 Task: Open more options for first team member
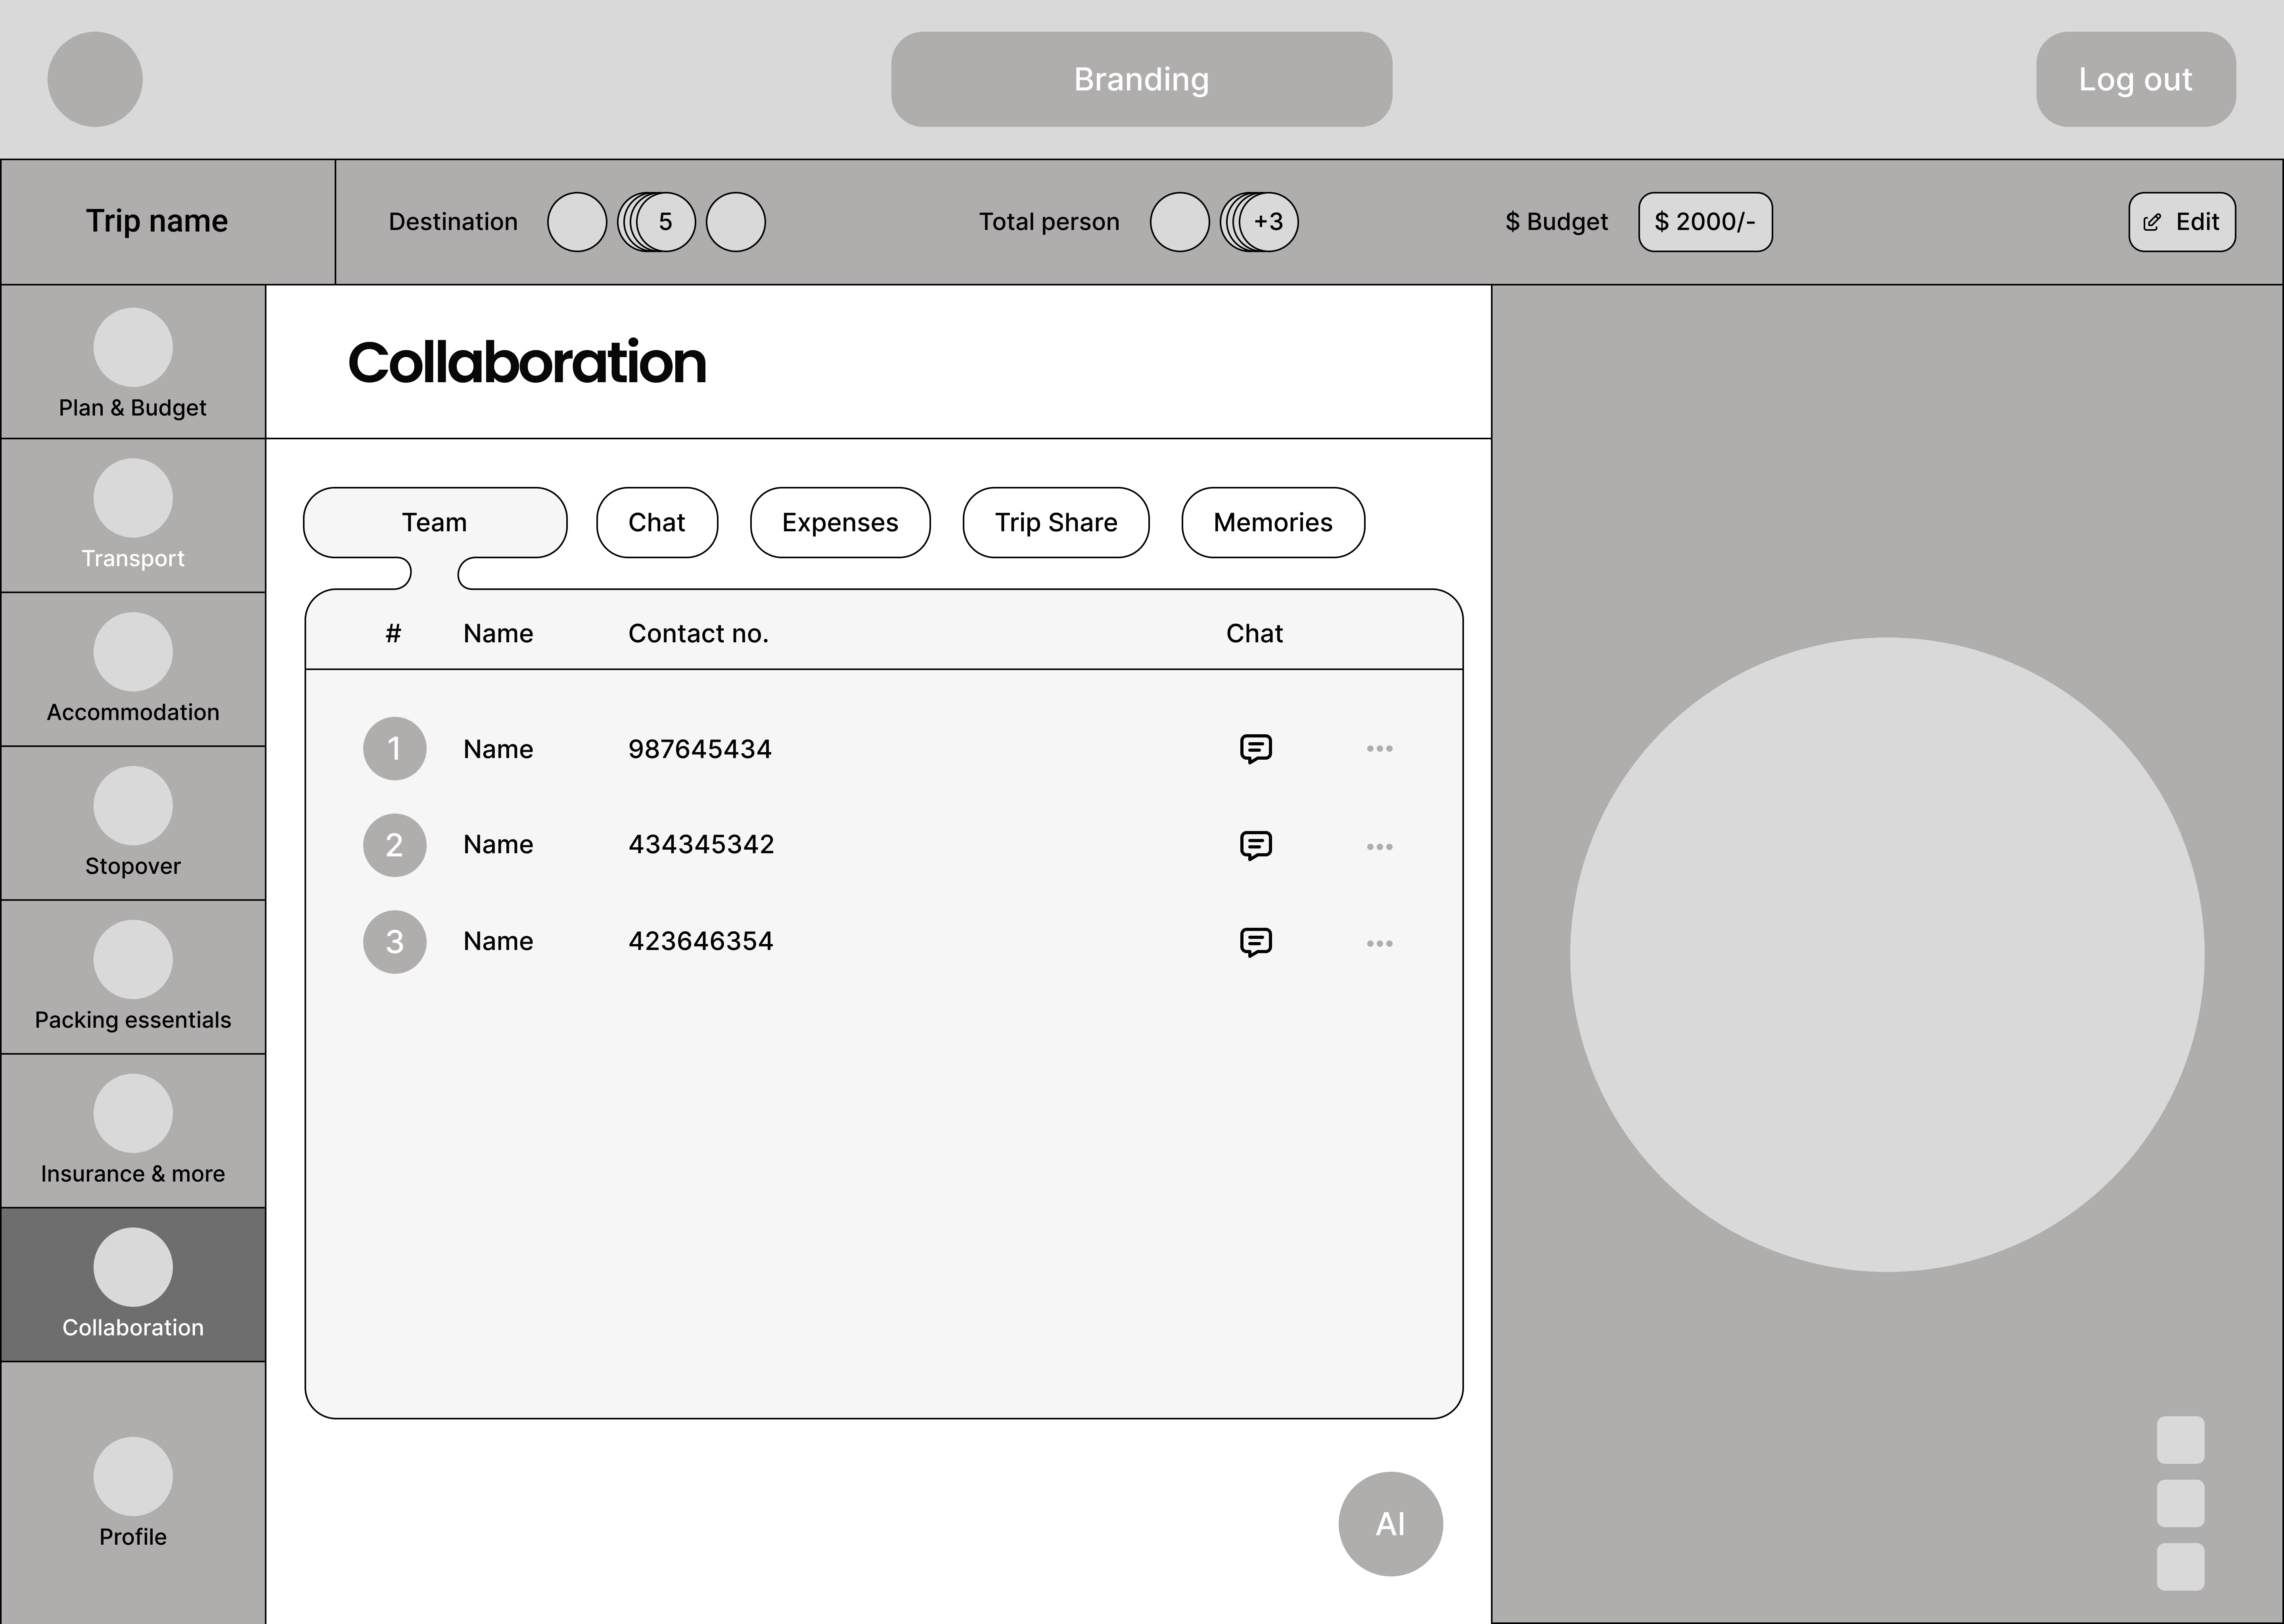pyautogui.click(x=1379, y=749)
